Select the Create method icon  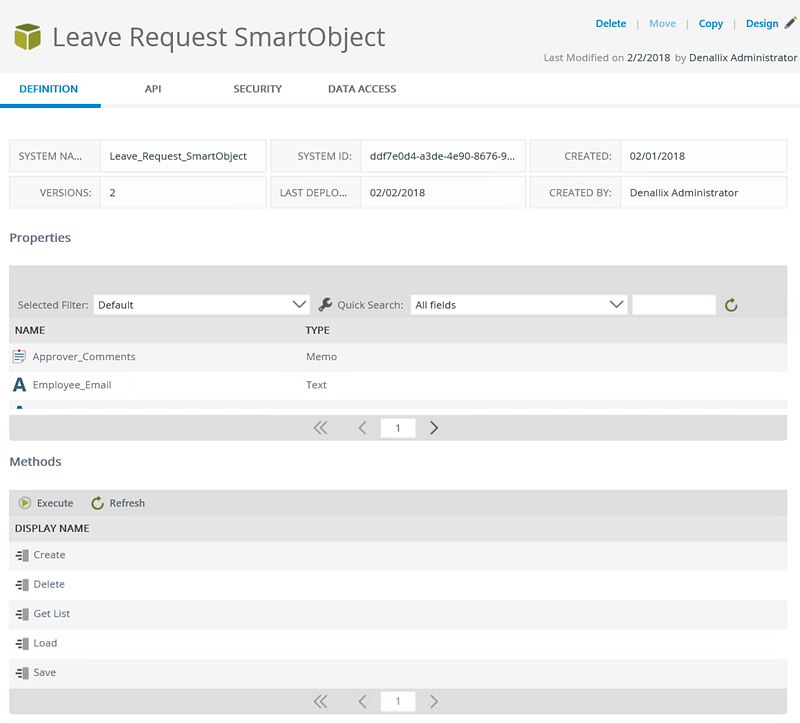(x=22, y=555)
